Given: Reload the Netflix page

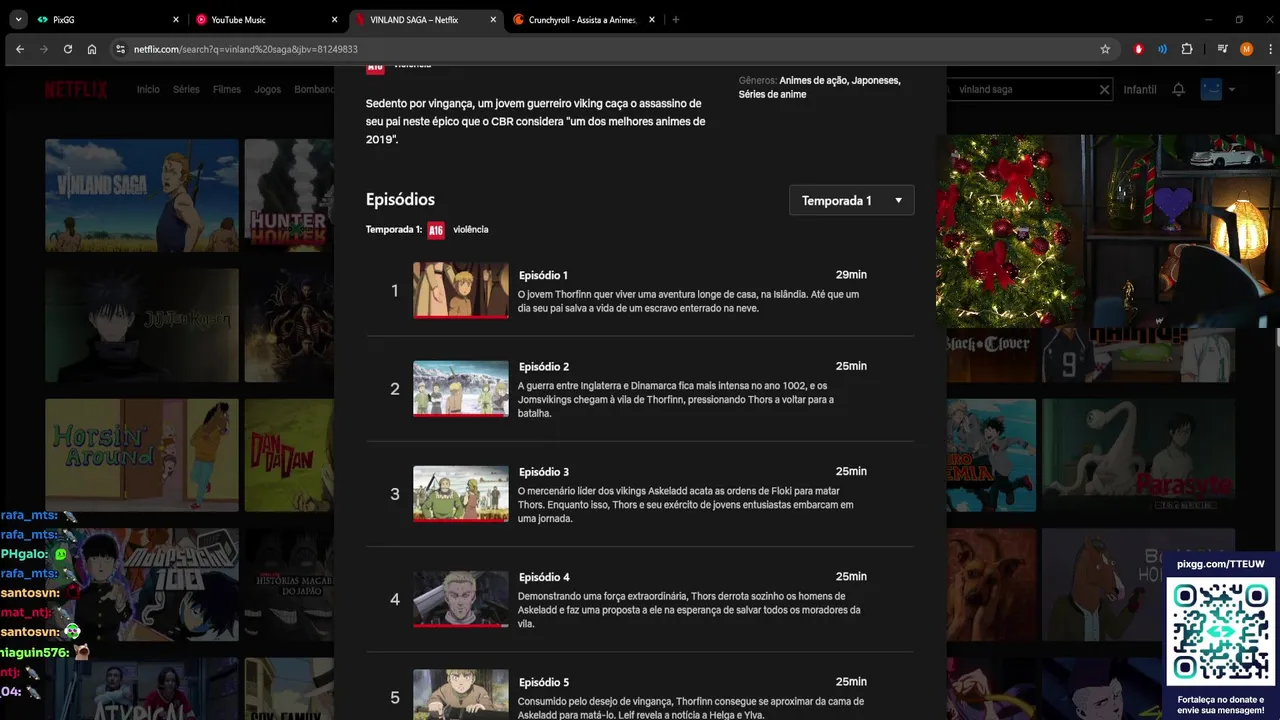Looking at the screenshot, I should [x=68, y=49].
